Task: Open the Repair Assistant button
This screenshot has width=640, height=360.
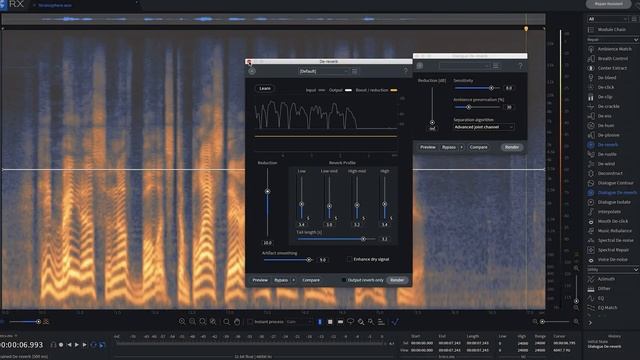Action: [609, 4]
